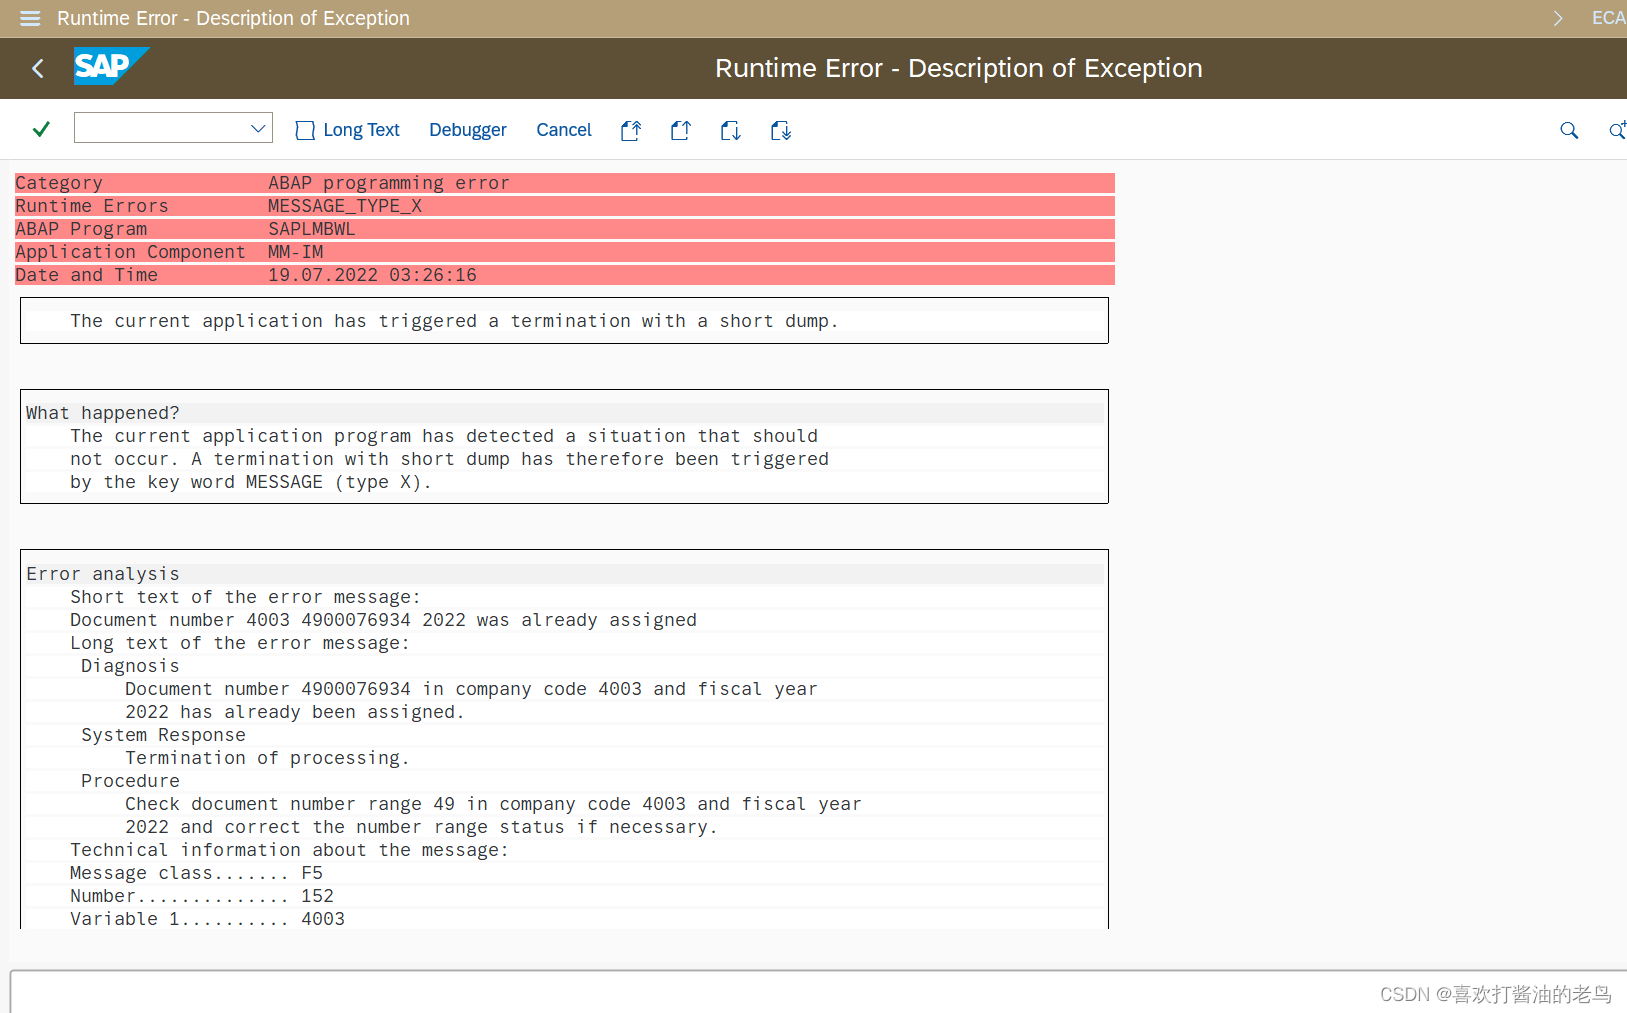Image resolution: width=1627 pixels, height=1013 pixels.
Task: Jump to first page with double up-arrow icon
Action: point(631,130)
